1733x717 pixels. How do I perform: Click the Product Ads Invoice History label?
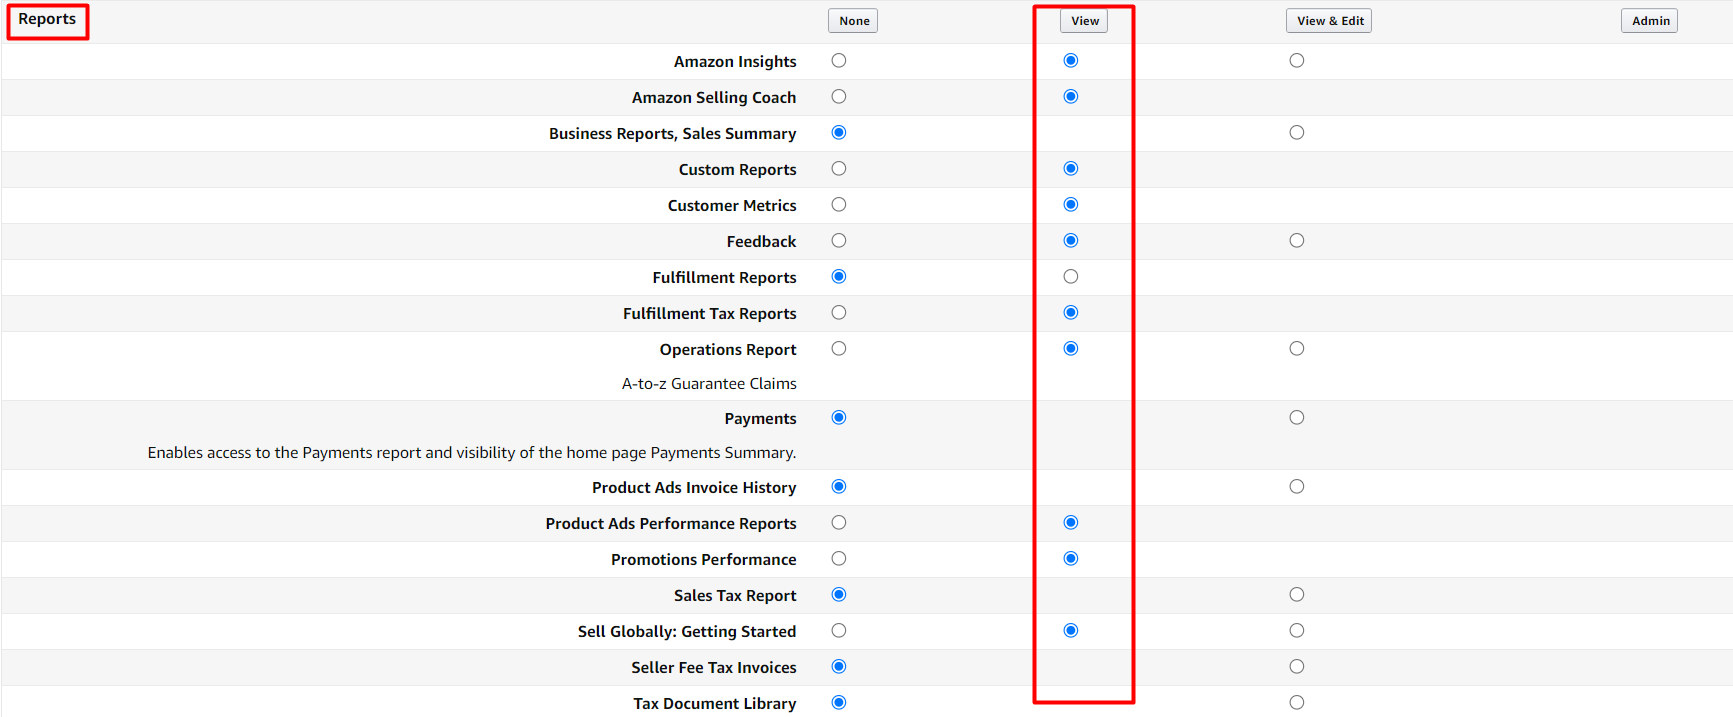694,488
